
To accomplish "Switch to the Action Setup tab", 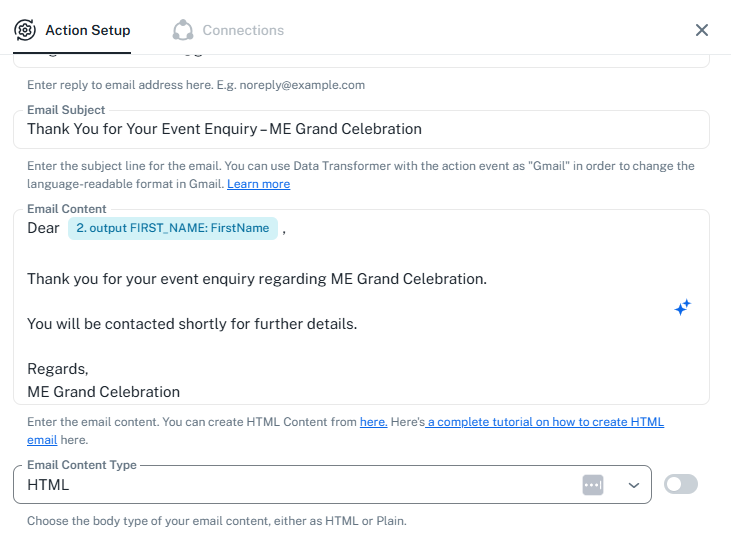I will coord(87,30).
